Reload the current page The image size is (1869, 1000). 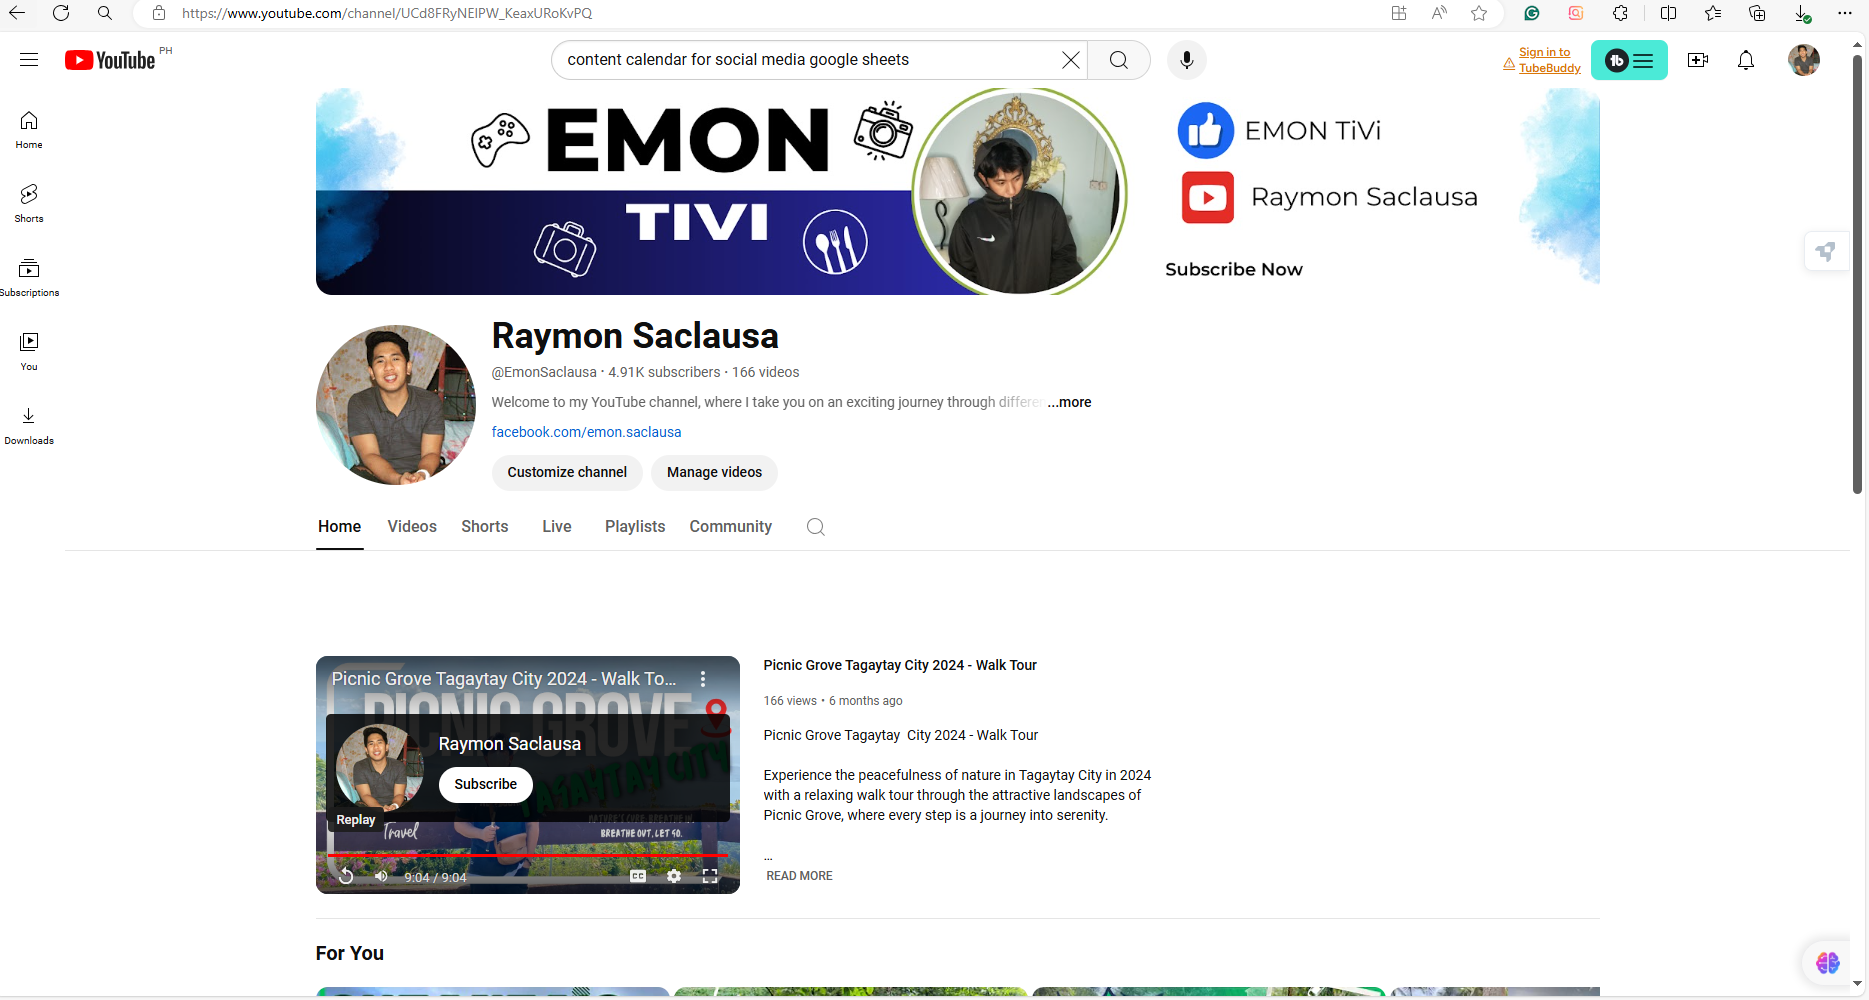tap(61, 13)
